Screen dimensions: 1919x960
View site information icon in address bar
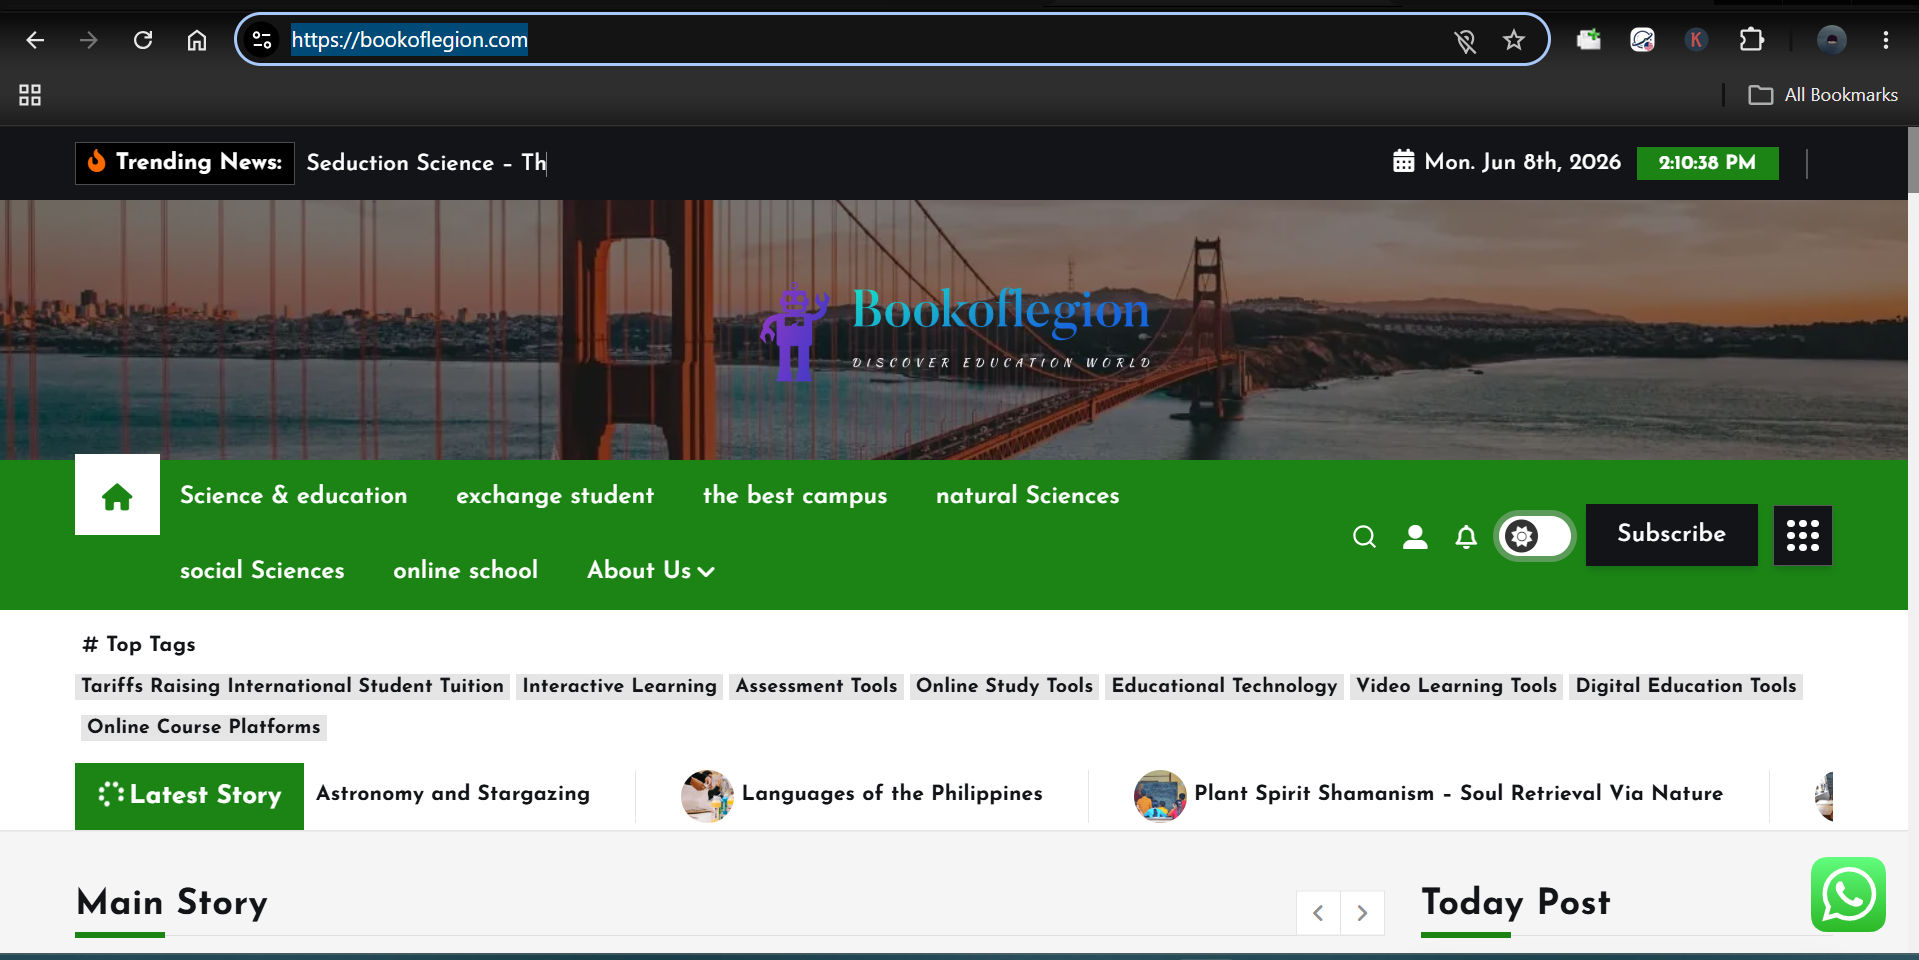click(262, 40)
